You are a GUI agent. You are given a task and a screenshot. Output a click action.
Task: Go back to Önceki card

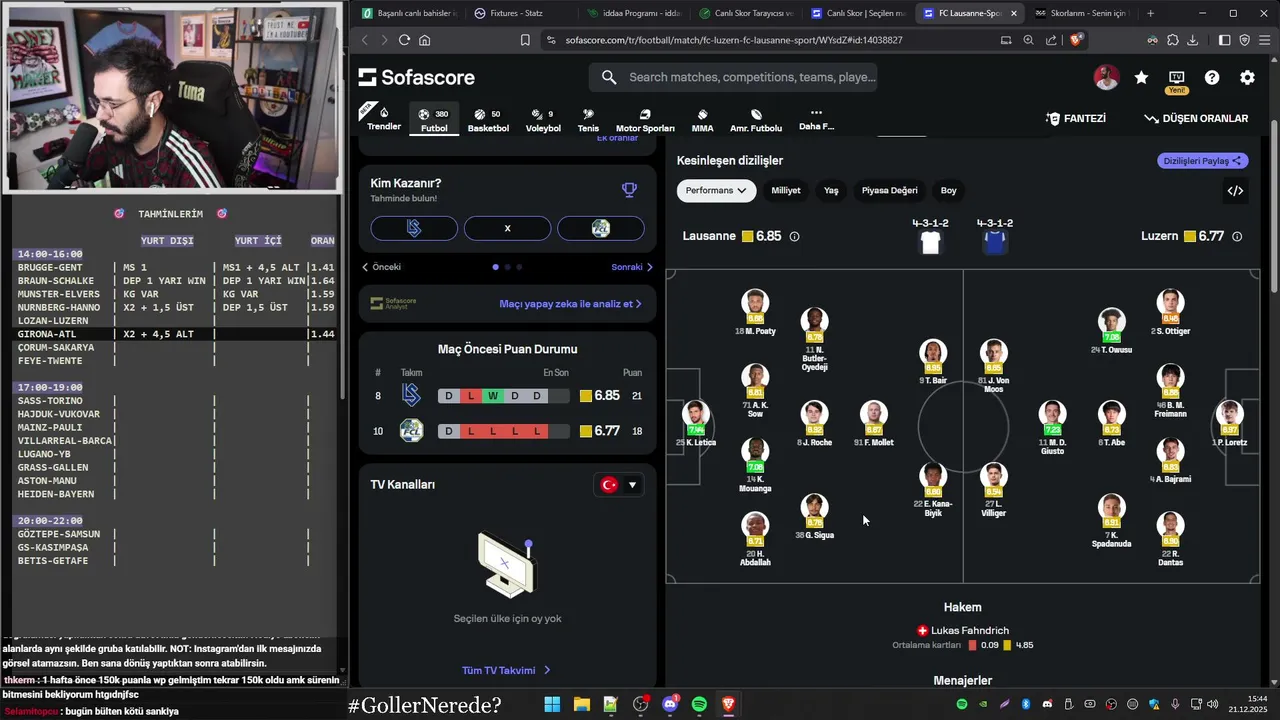(x=381, y=267)
